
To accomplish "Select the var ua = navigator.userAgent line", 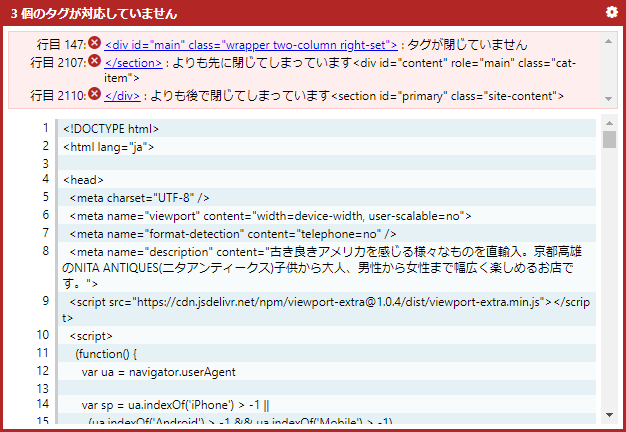I will pyautogui.click(x=327, y=372).
